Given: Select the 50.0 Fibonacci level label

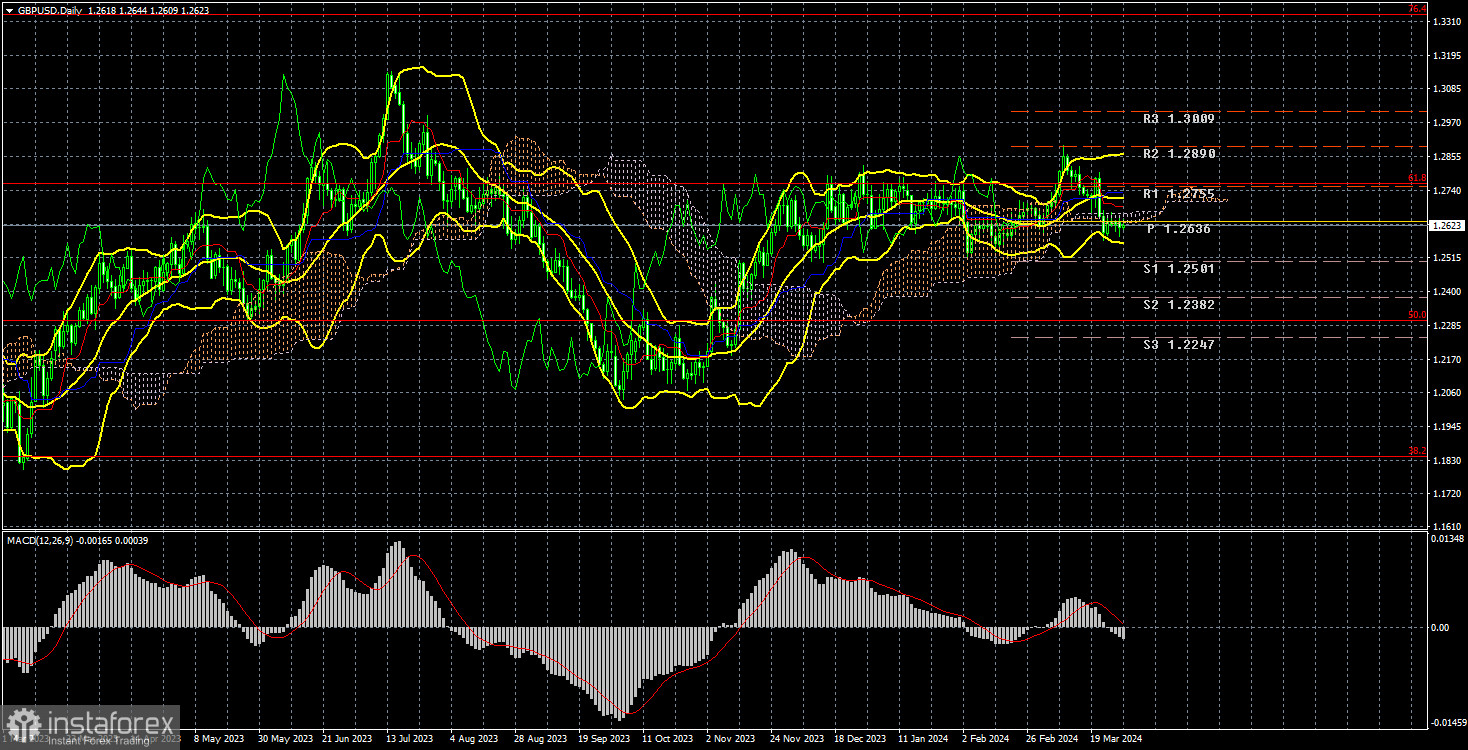Looking at the screenshot, I should click(1417, 315).
